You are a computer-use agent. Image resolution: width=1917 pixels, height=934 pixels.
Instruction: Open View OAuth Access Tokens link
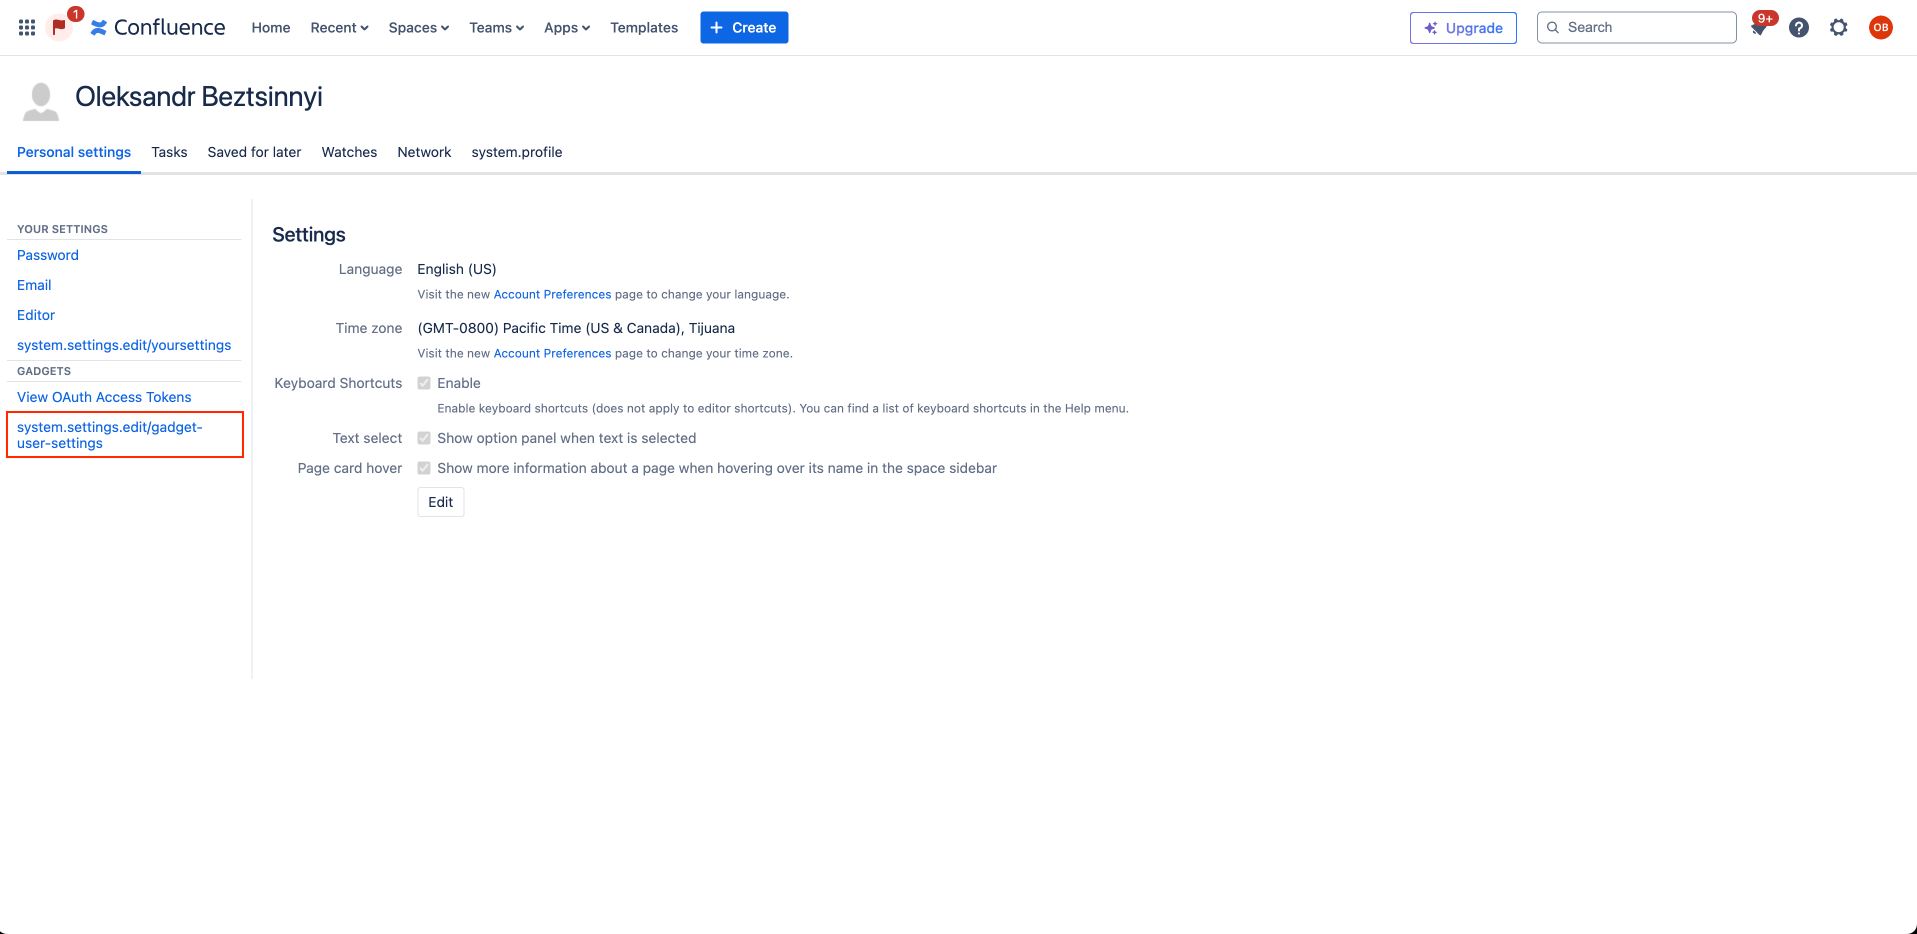point(104,397)
